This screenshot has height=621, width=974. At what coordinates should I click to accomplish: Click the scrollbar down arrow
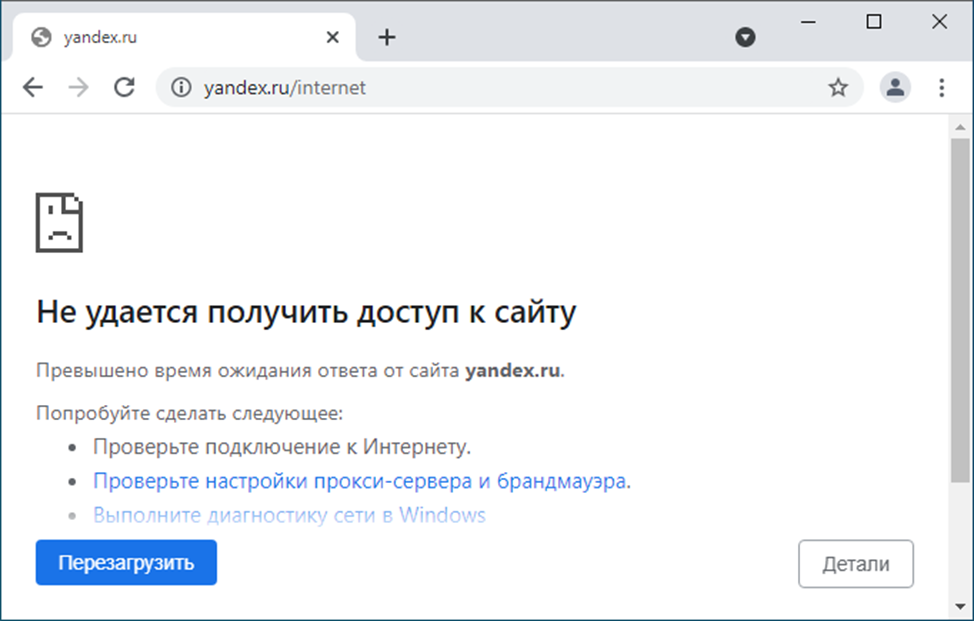point(960,606)
